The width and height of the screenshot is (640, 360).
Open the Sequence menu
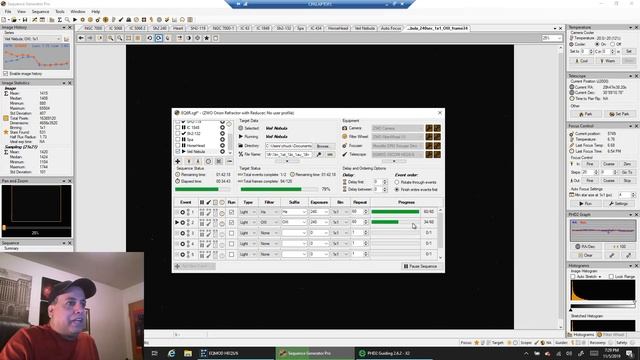(40, 11)
